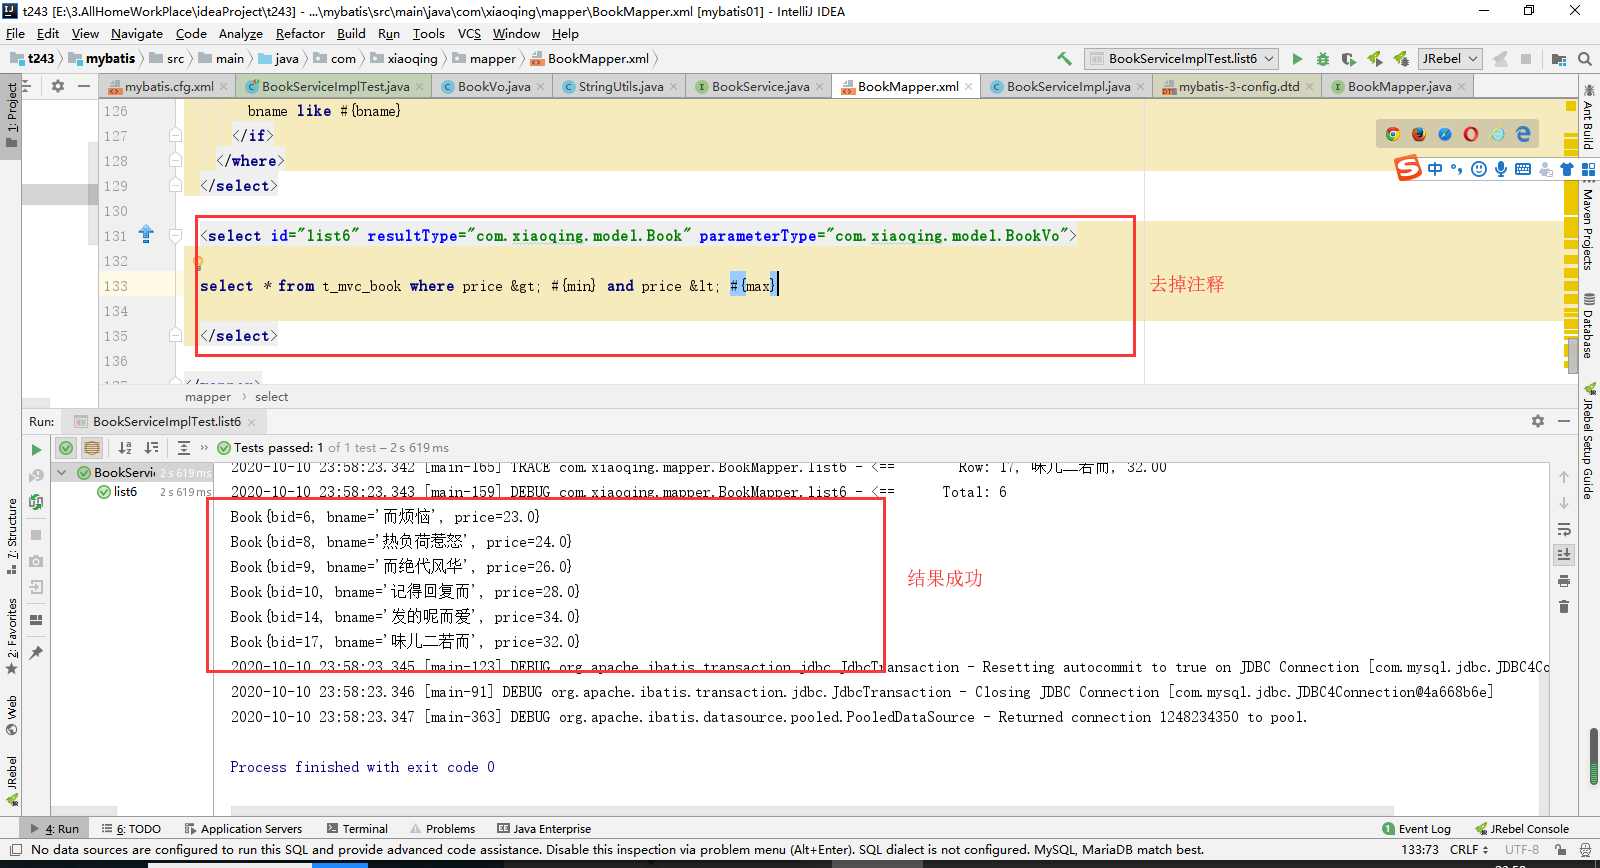Toggle Sogou Chinese/English mode 中

pyautogui.click(x=1436, y=169)
